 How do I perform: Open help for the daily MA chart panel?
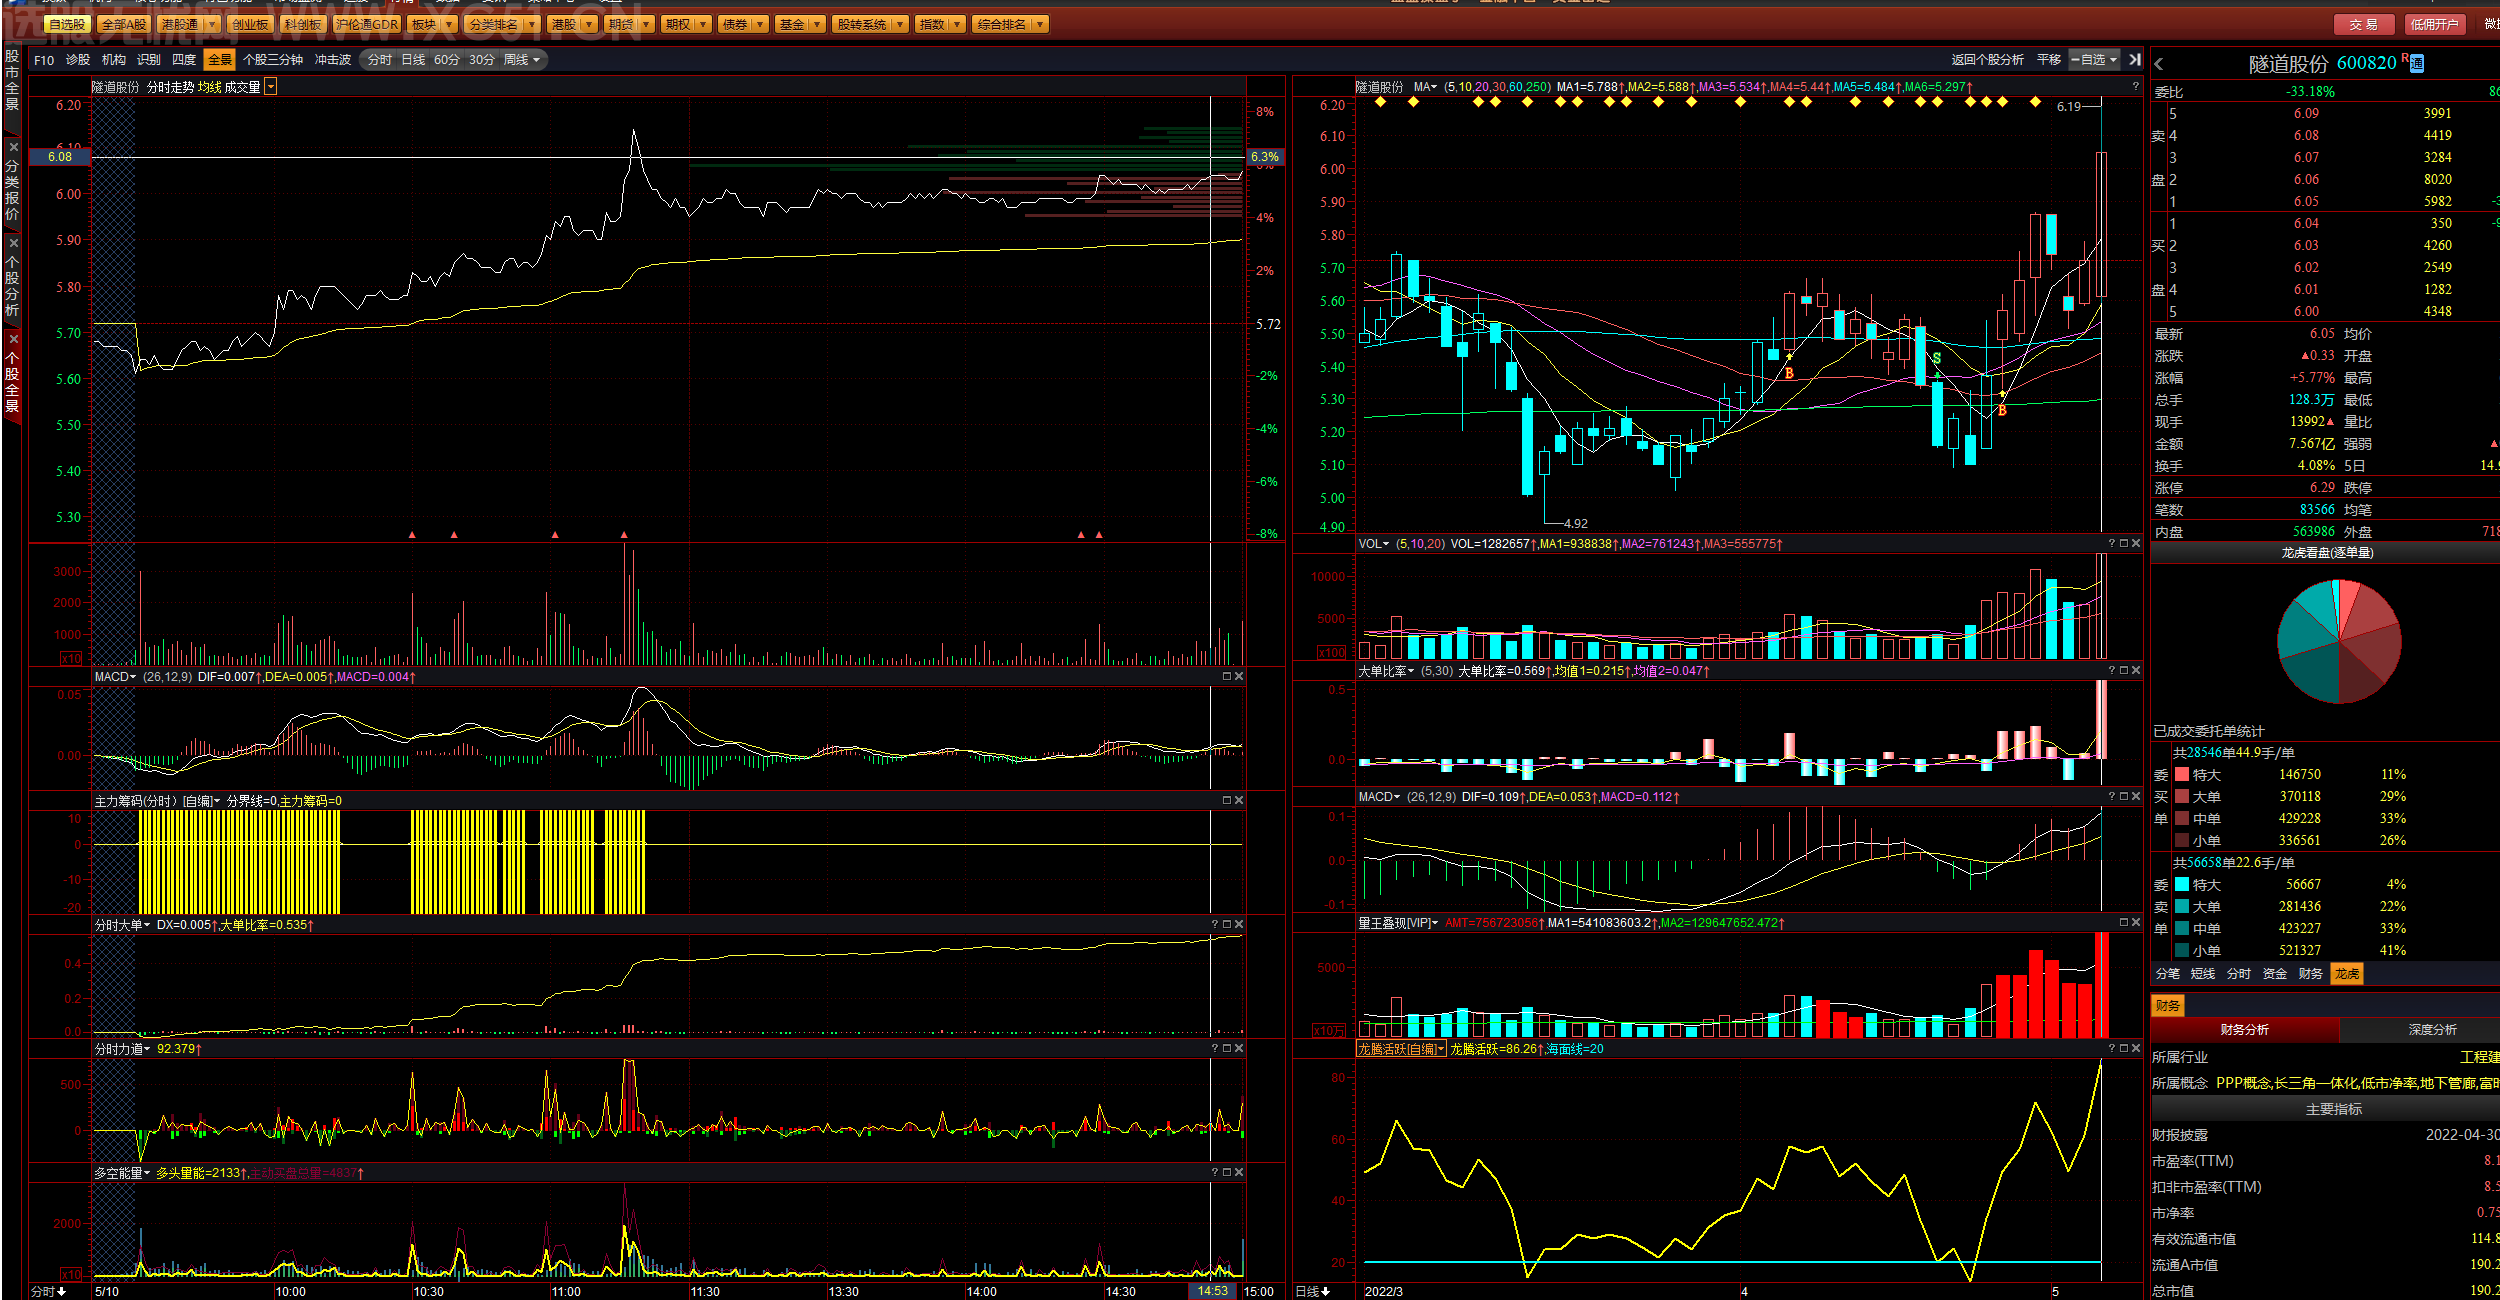(x=2135, y=87)
